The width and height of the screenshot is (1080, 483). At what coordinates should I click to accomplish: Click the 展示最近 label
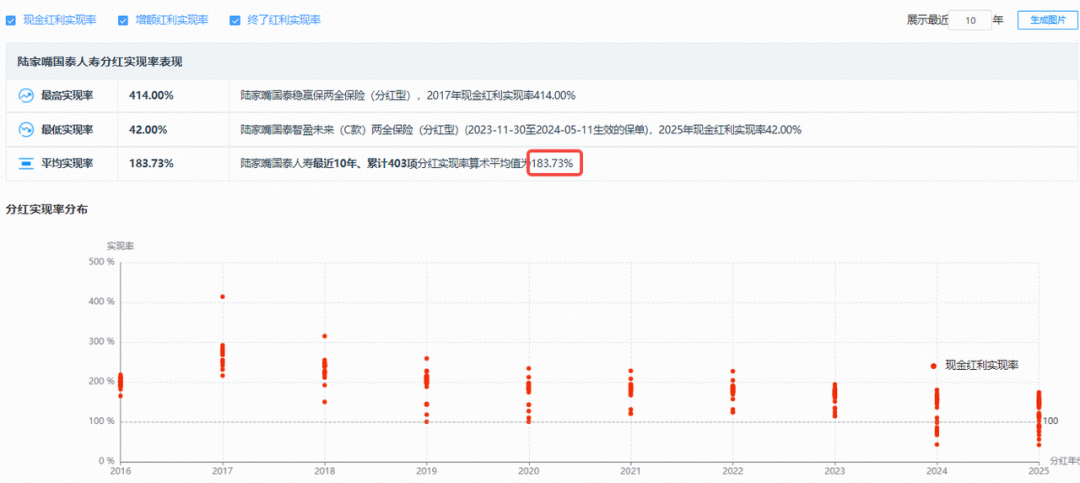[927, 21]
